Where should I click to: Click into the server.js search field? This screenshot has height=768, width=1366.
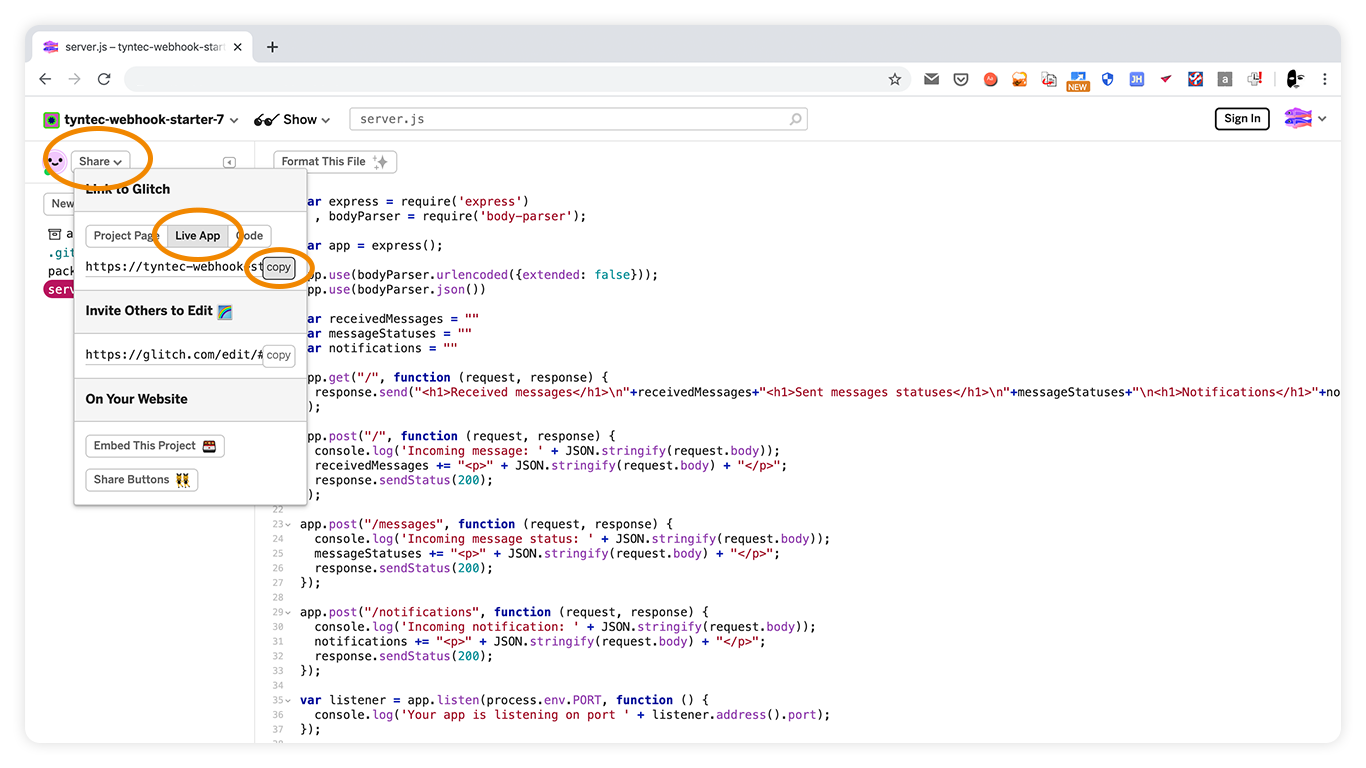(x=578, y=119)
